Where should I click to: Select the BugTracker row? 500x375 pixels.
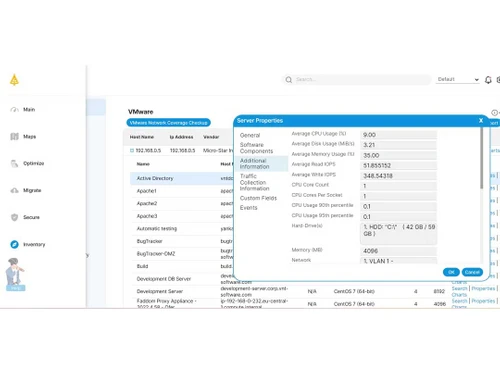(x=182, y=241)
